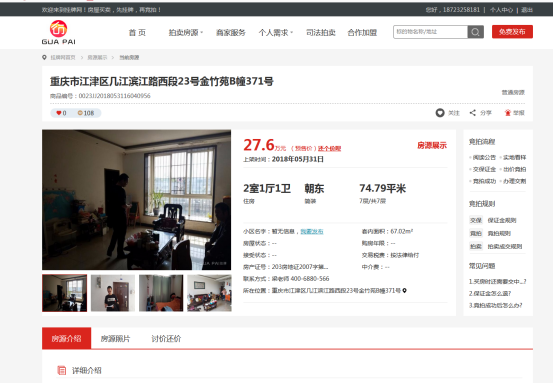This screenshot has height=384, width=553.
Task: Click the Gua Pai logo
Action: pos(59,32)
